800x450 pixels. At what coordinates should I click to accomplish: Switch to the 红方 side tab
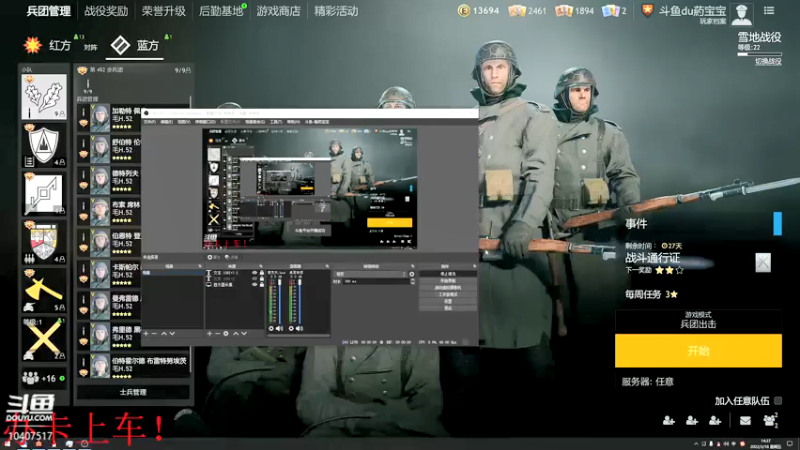click(47, 45)
